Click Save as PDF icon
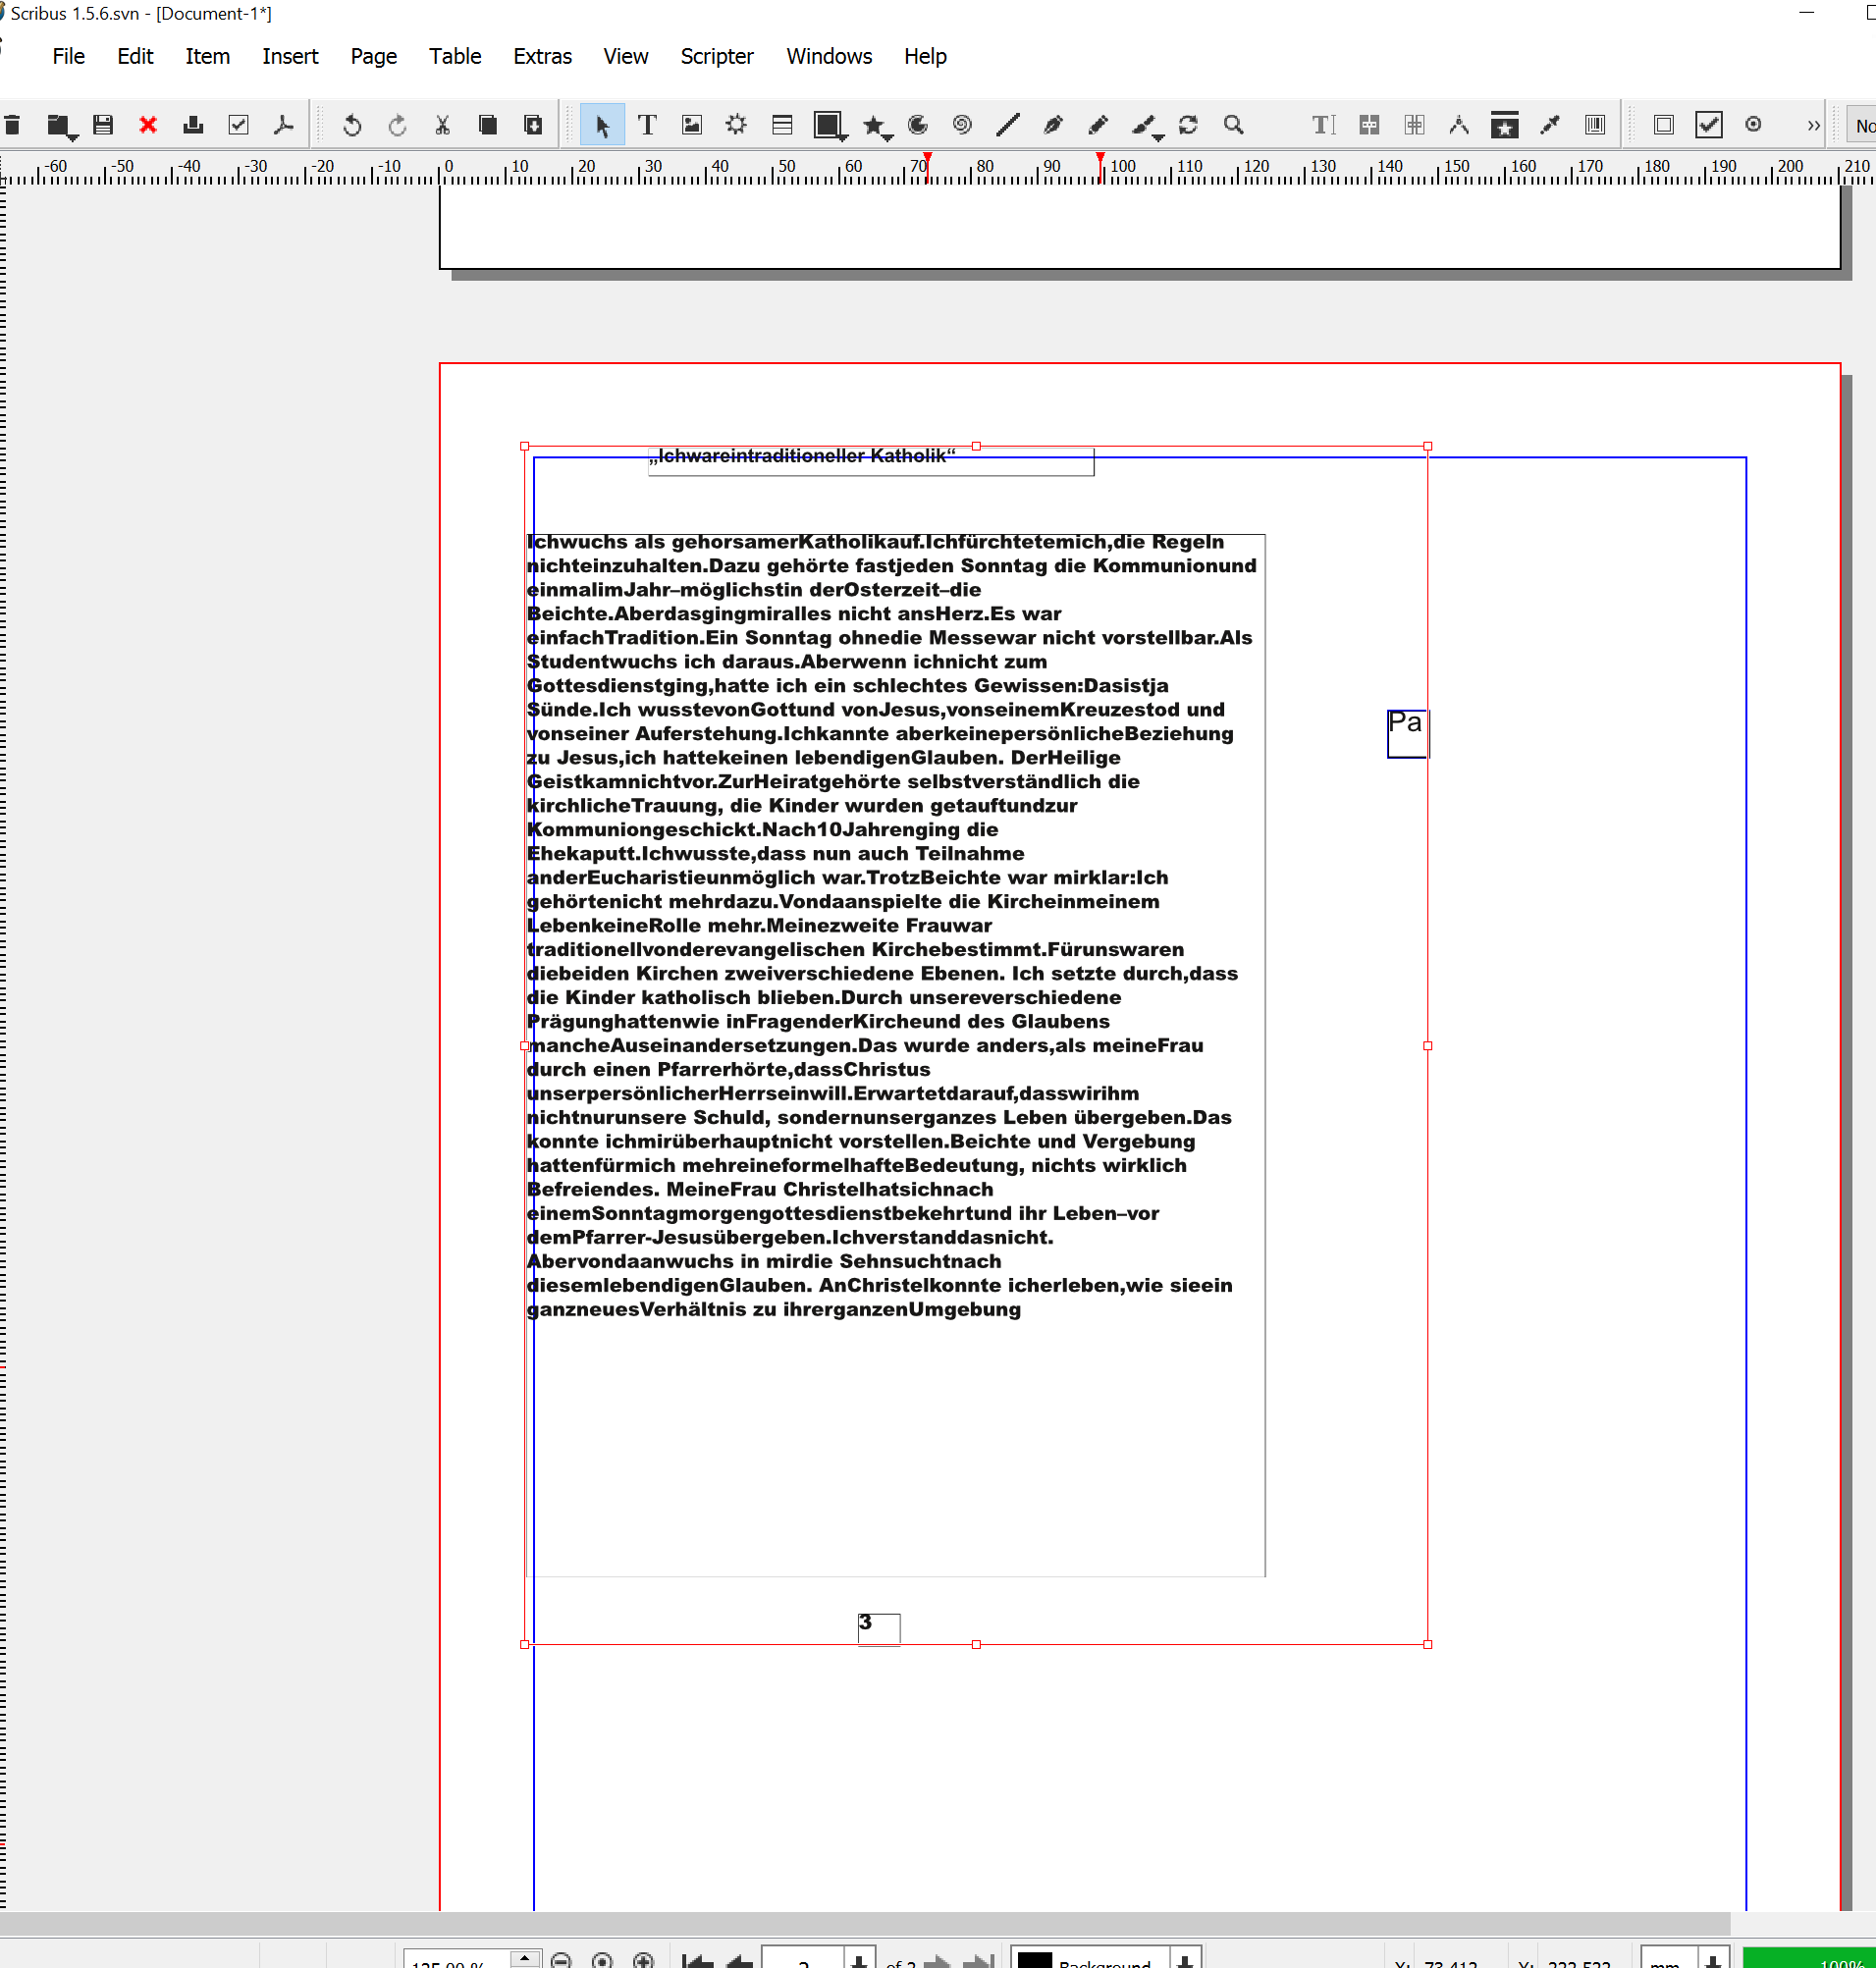The height and width of the screenshot is (1968, 1876). [284, 125]
